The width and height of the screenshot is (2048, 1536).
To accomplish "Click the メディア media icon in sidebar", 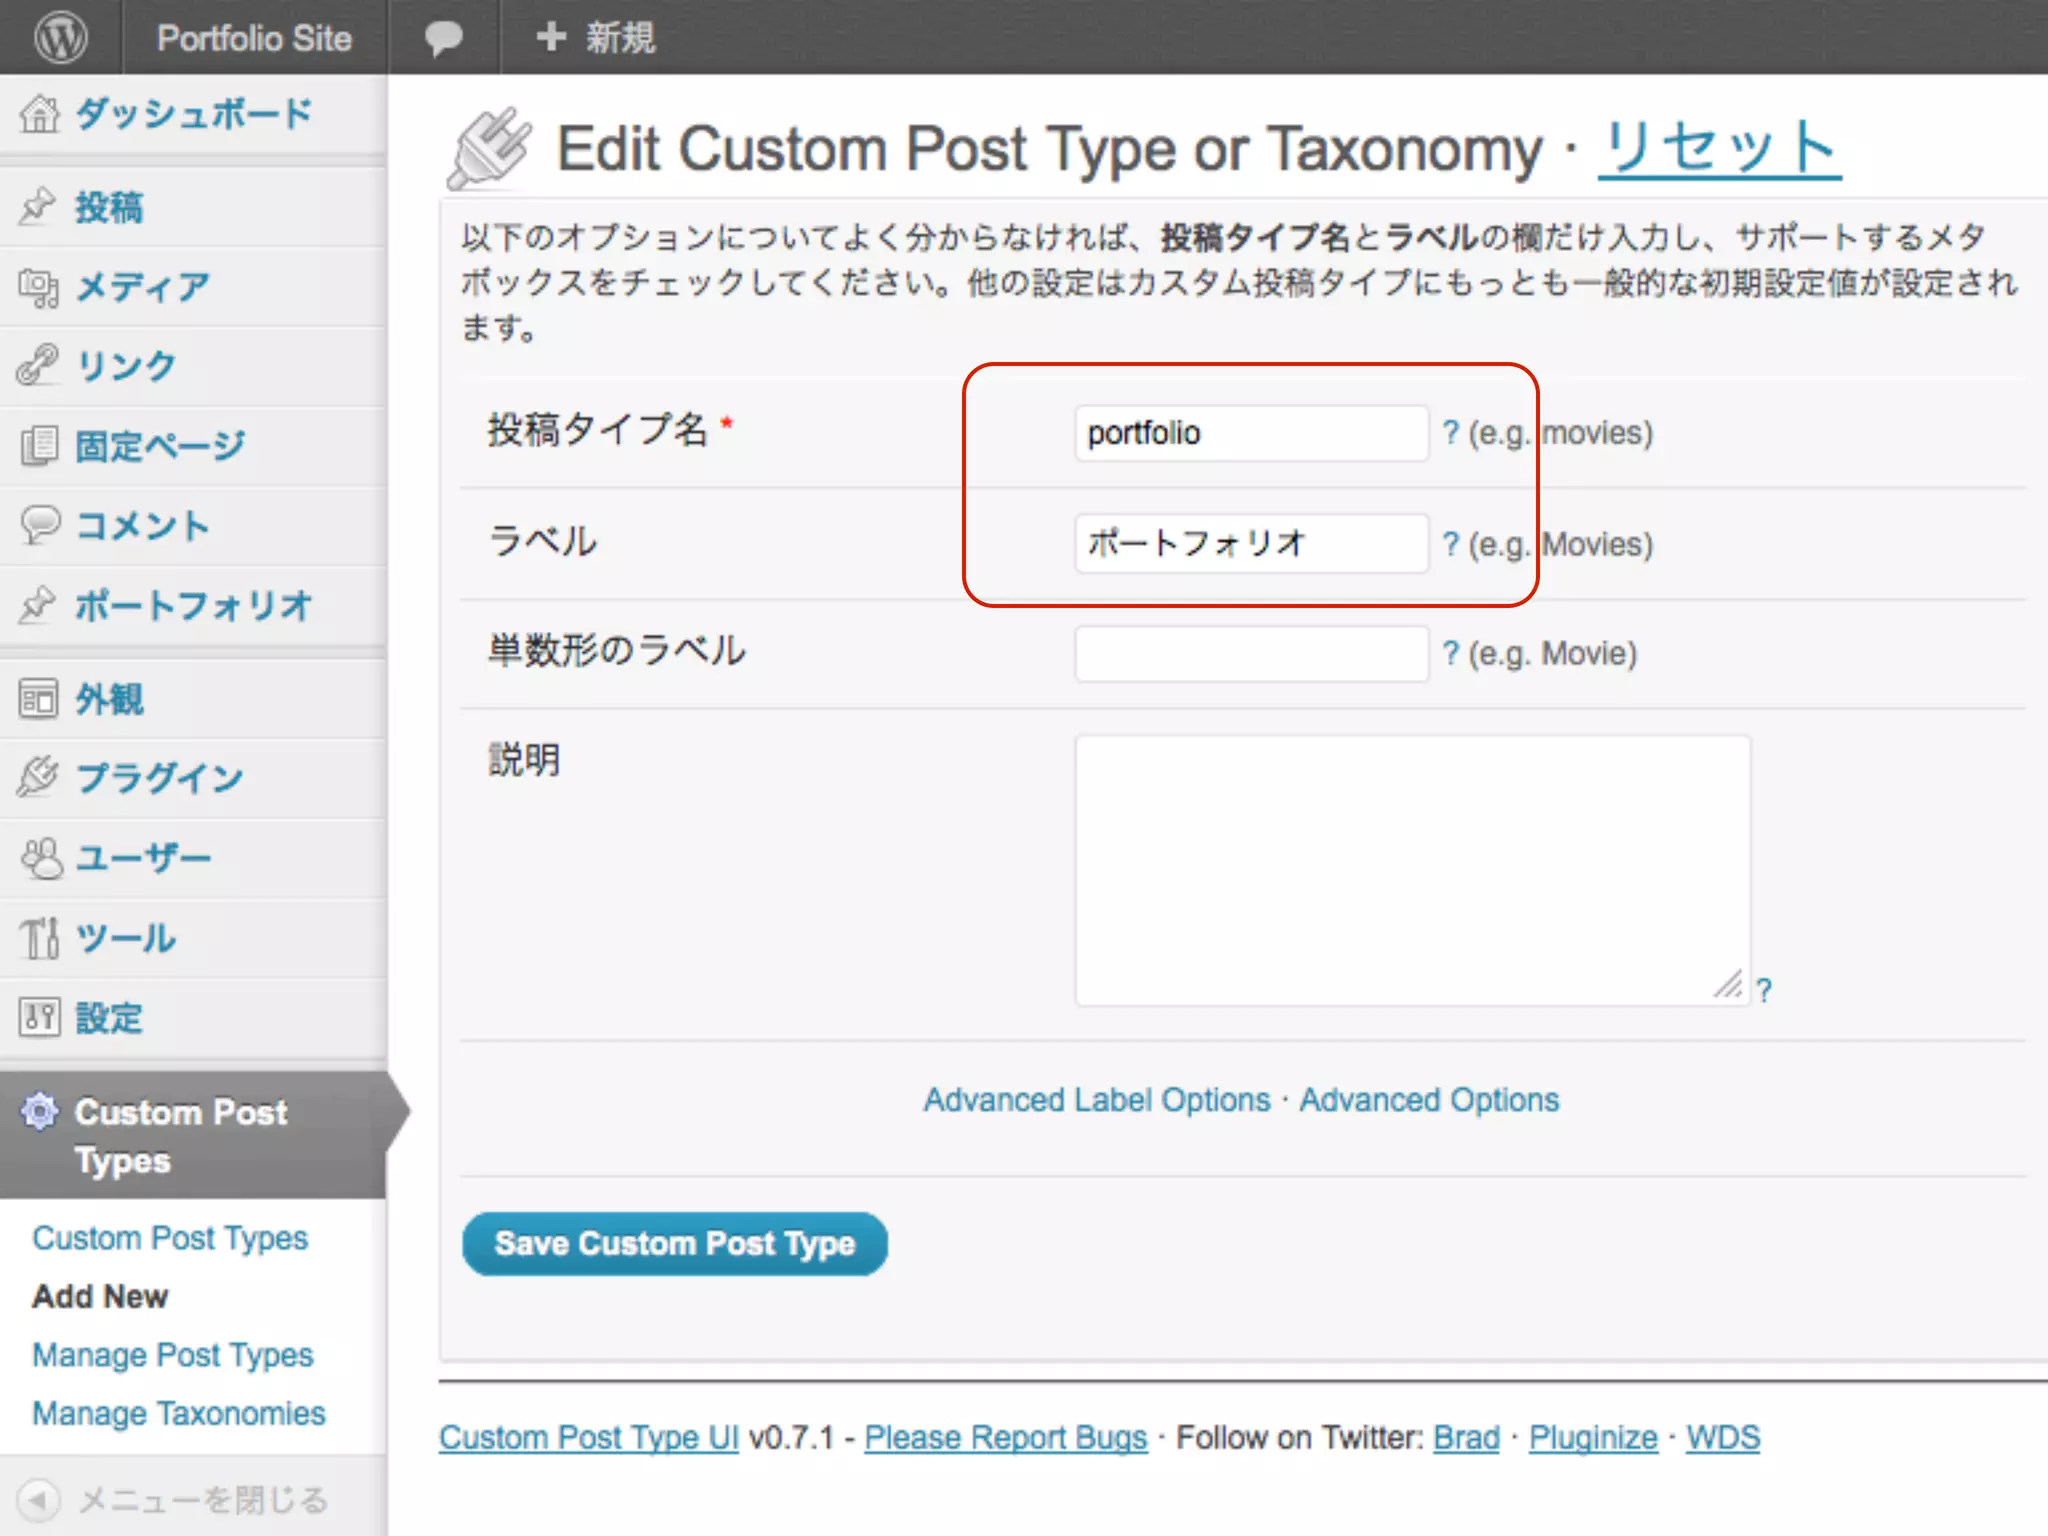I will click(x=39, y=288).
